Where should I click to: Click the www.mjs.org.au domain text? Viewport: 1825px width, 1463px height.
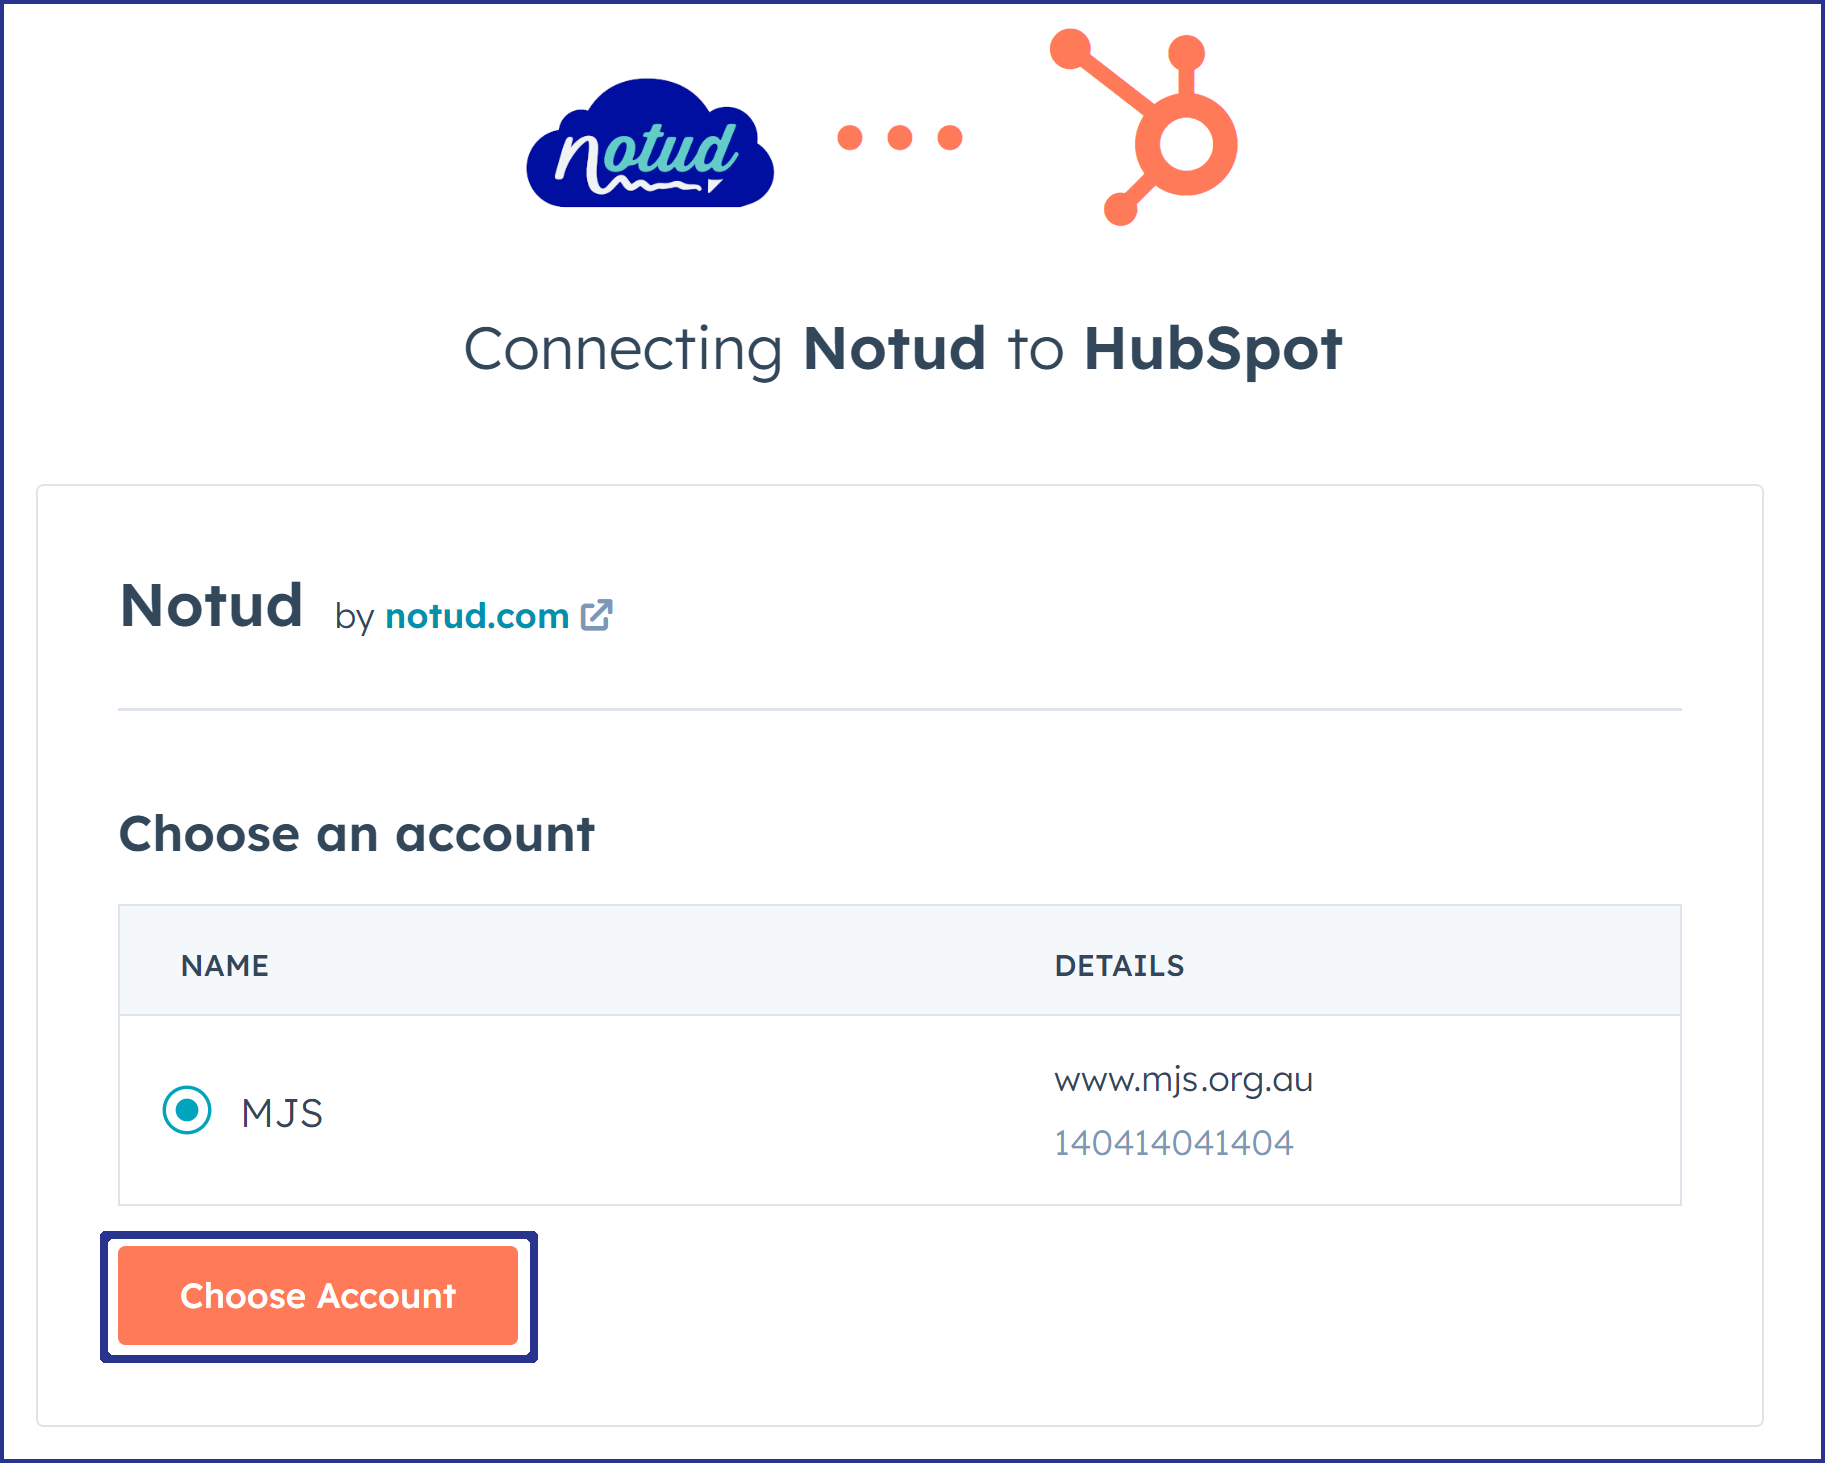[1183, 1080]
